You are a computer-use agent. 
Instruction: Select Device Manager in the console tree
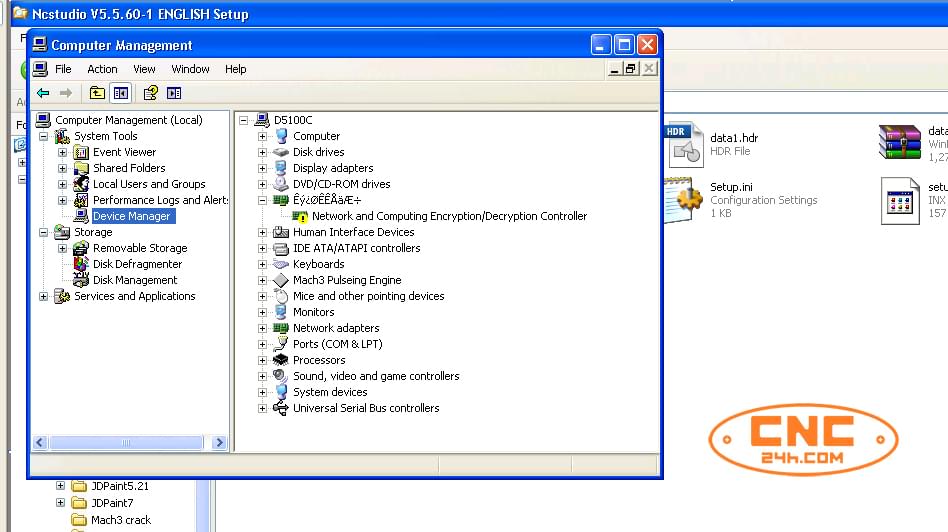click(x=132, y=216)
